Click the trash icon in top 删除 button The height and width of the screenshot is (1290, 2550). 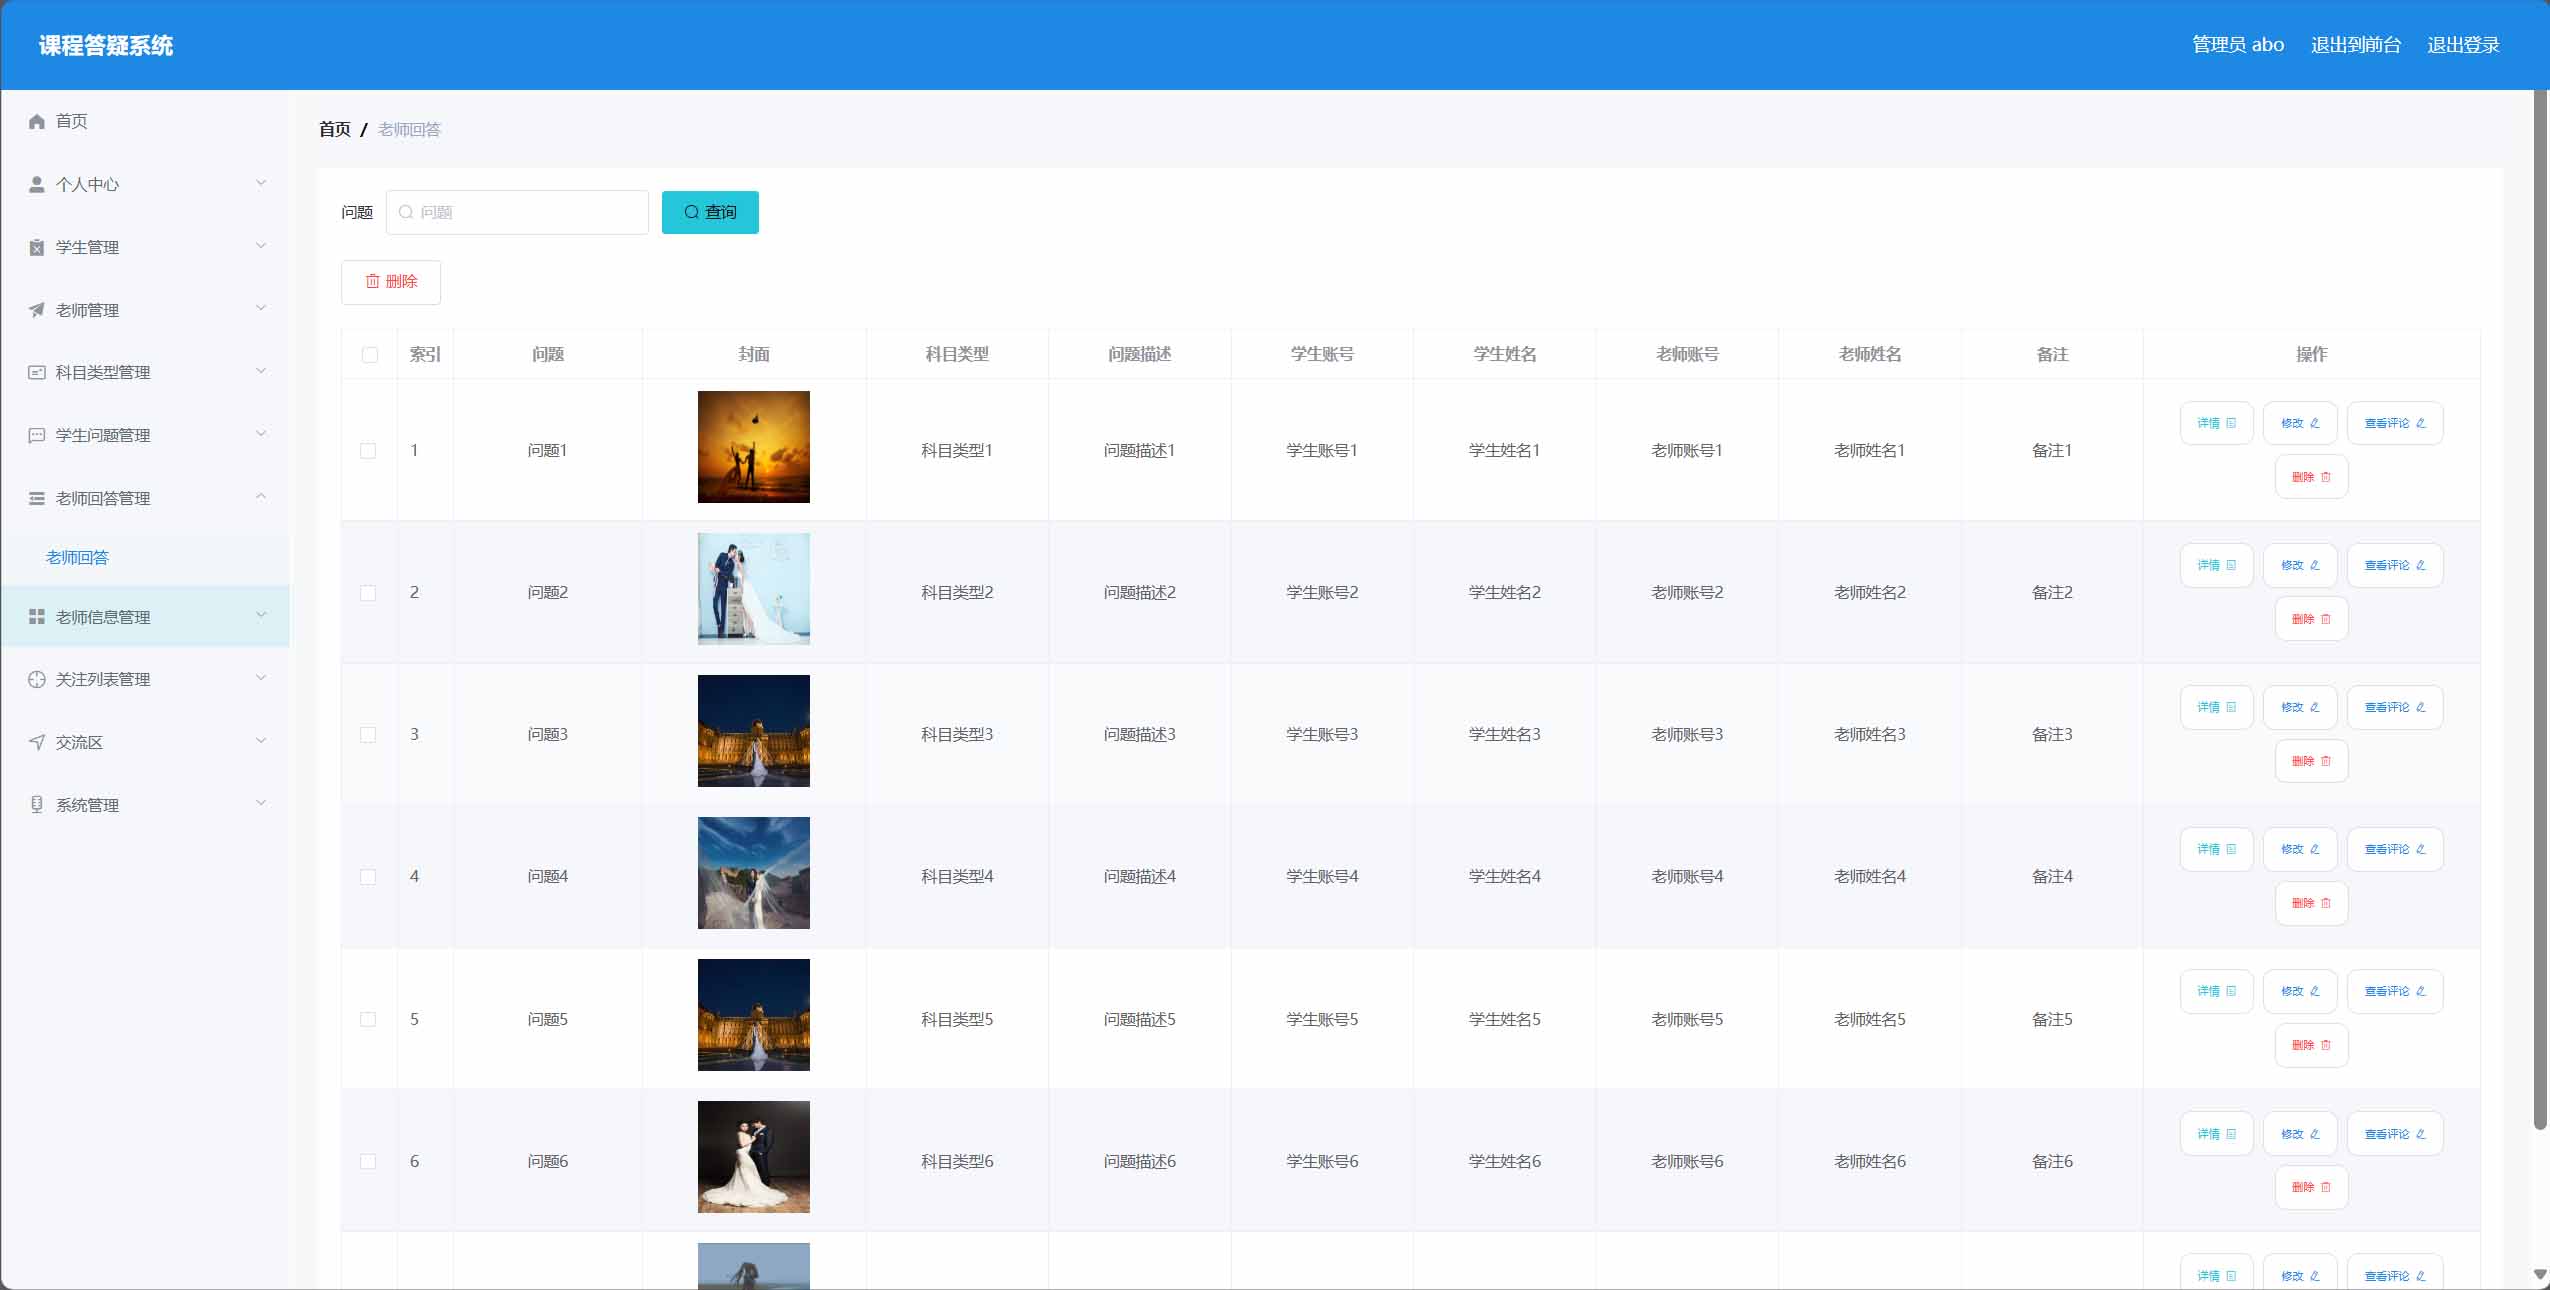coord(372,281)
